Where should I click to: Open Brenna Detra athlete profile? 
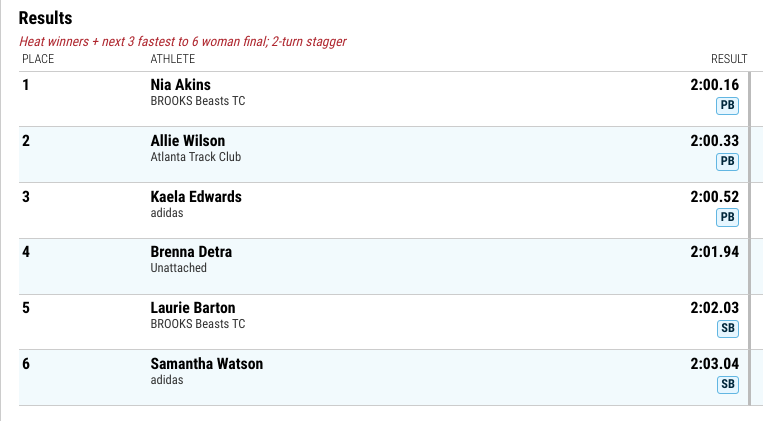[x=191, y=252]
